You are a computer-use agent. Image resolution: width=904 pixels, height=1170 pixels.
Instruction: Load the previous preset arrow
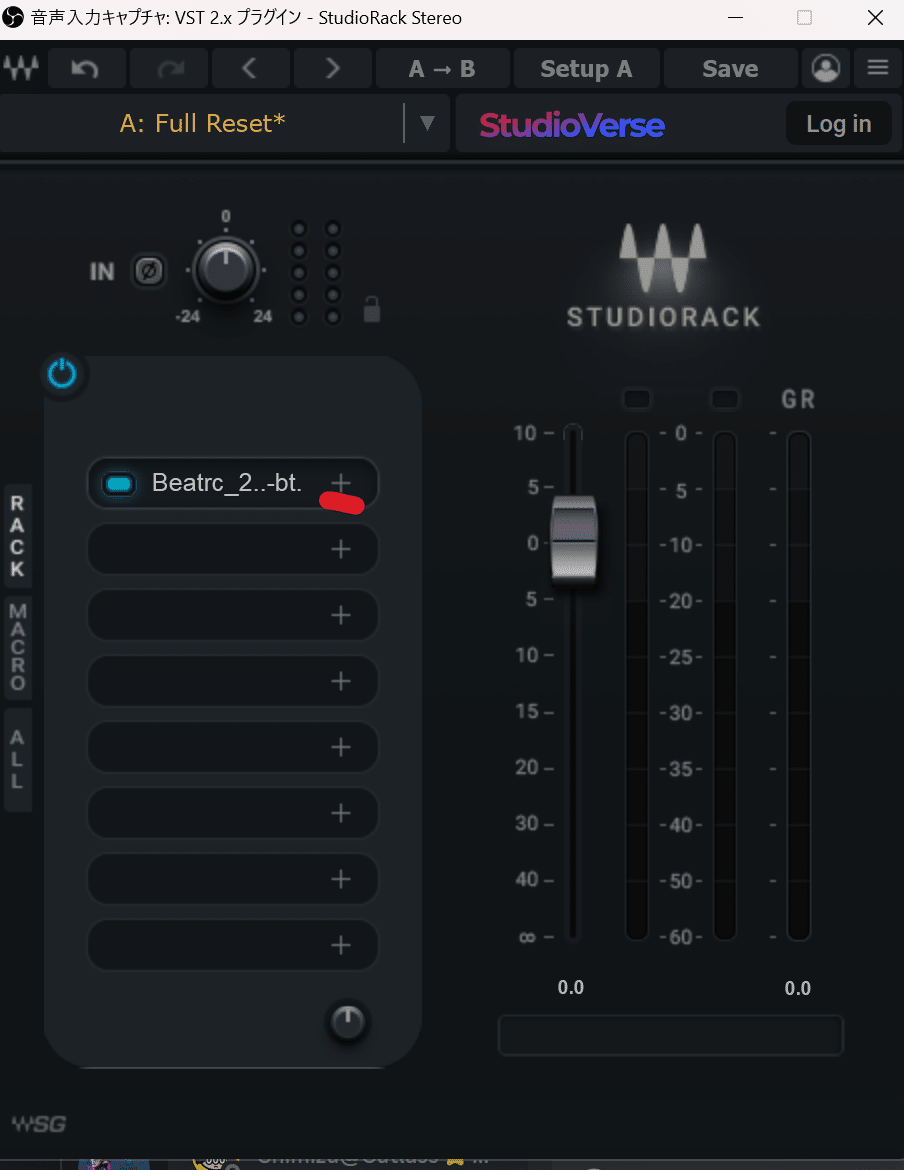coord(250,69)
